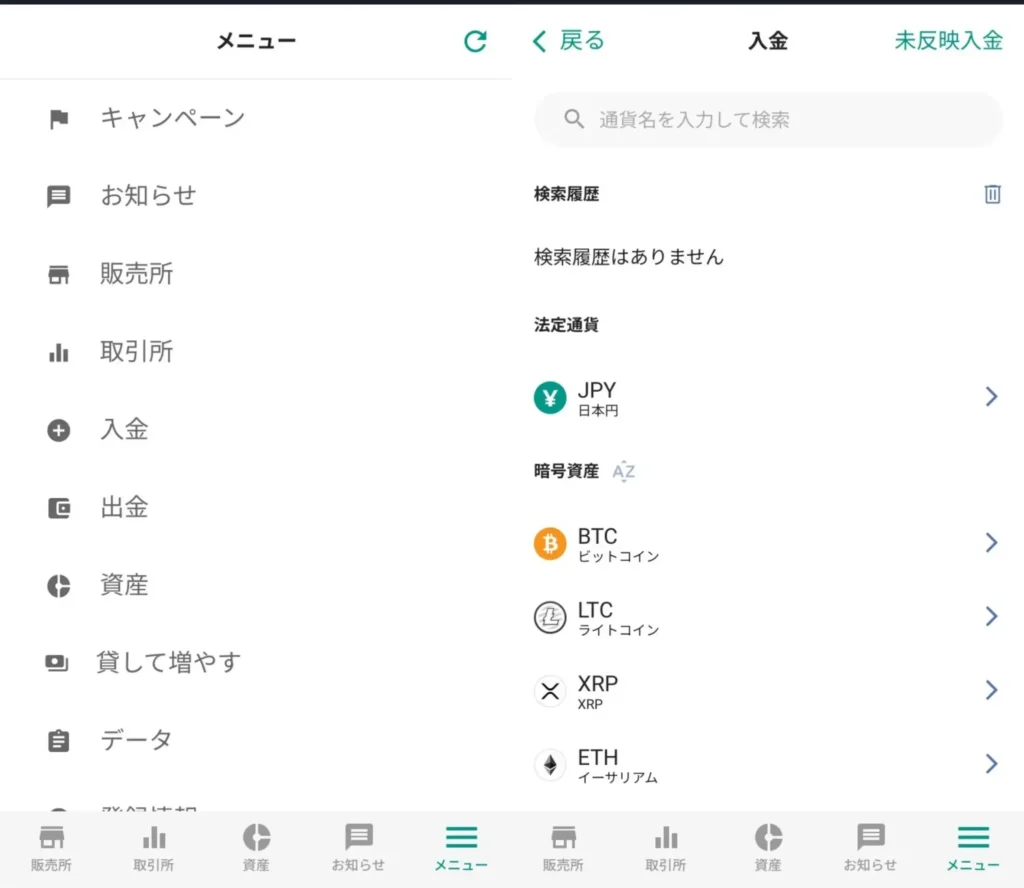Go back with the 戻る button

tap(569, 41)
